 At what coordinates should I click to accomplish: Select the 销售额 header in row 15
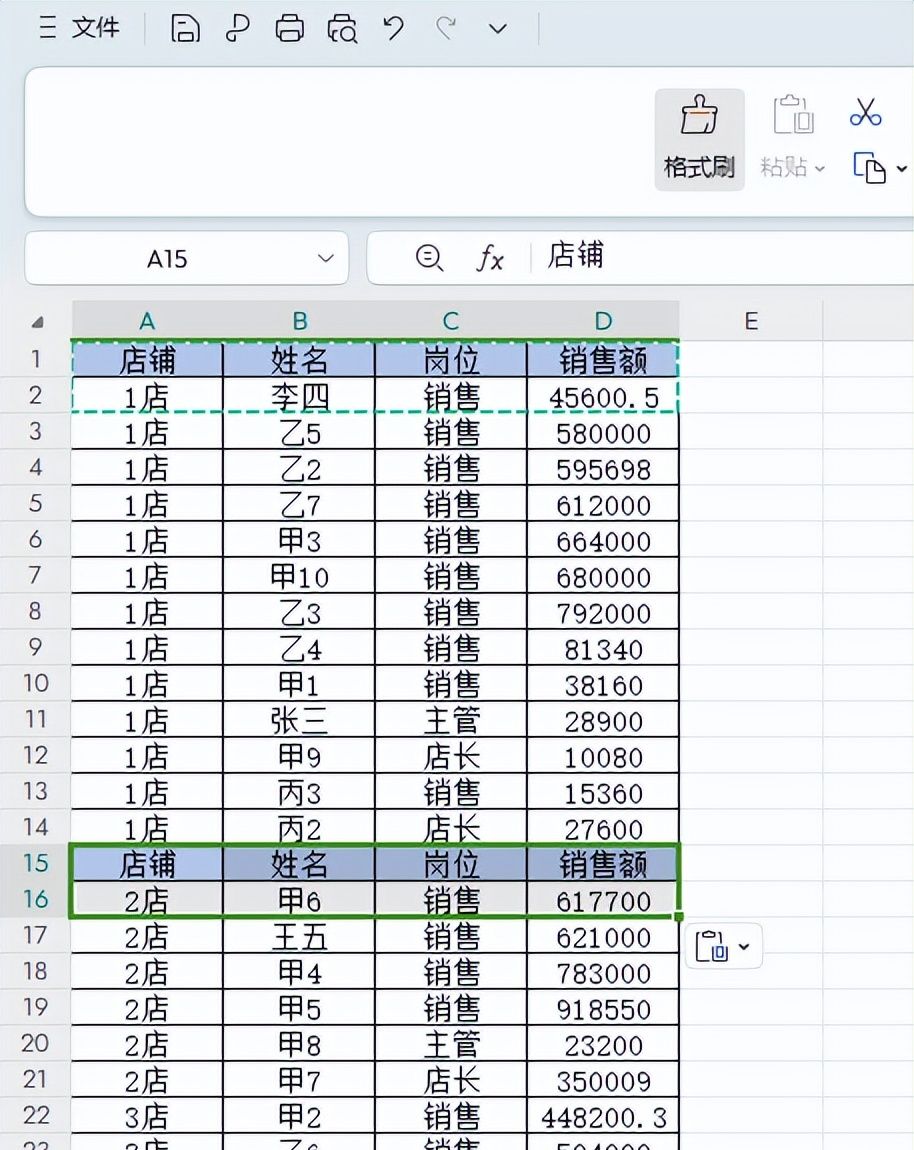click(602, 865)
